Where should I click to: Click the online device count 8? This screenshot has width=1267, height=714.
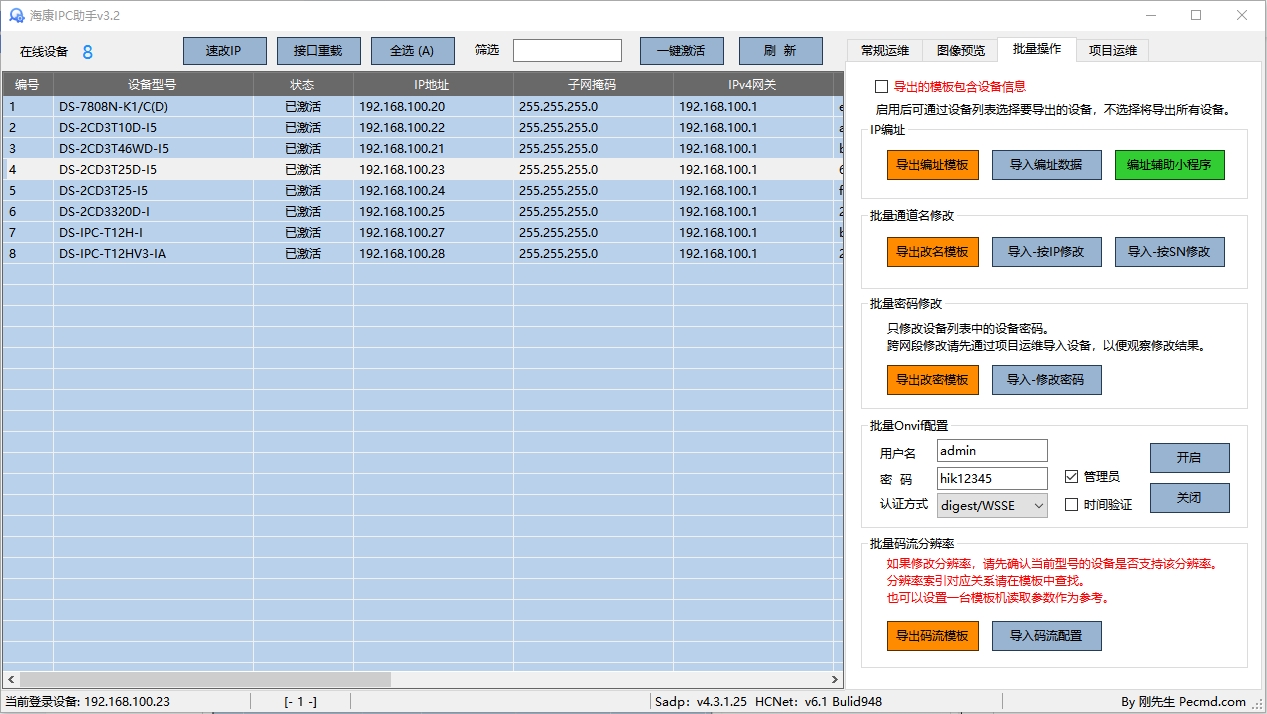(88, 52)
